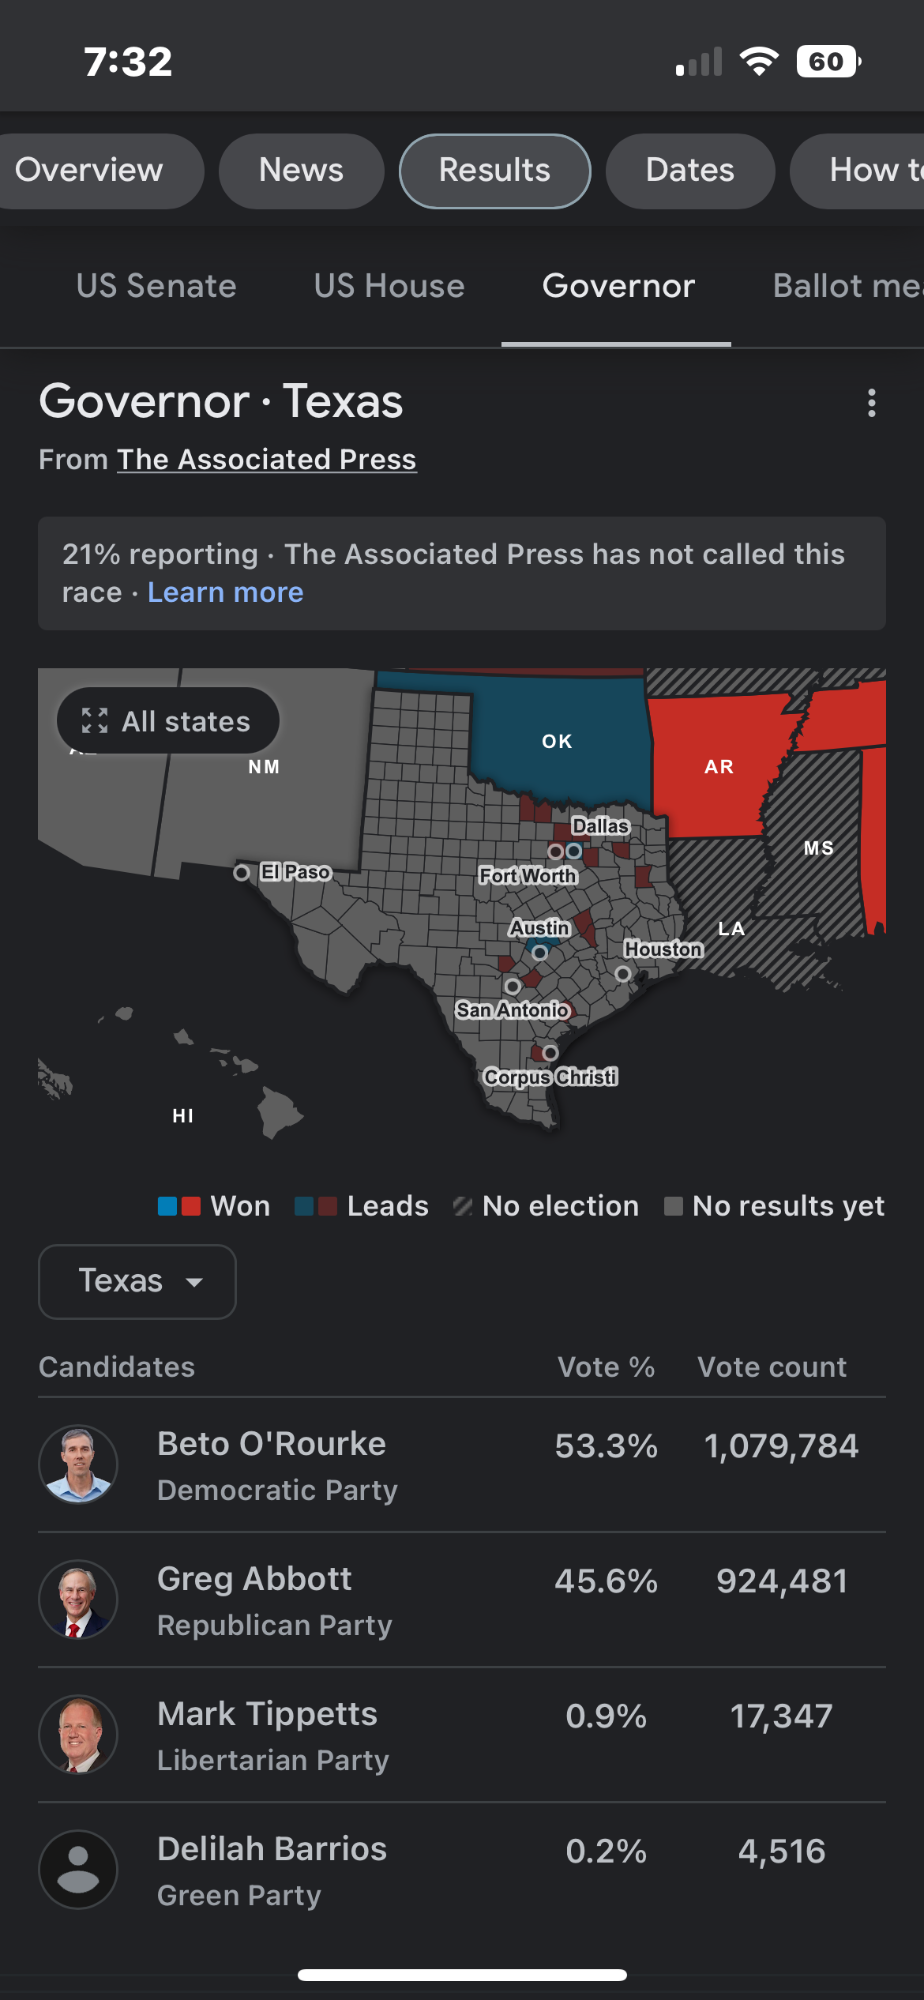Tap the expand icon in All states
The width and height of the screenshot is (924, 2000).
click(95, 721)
